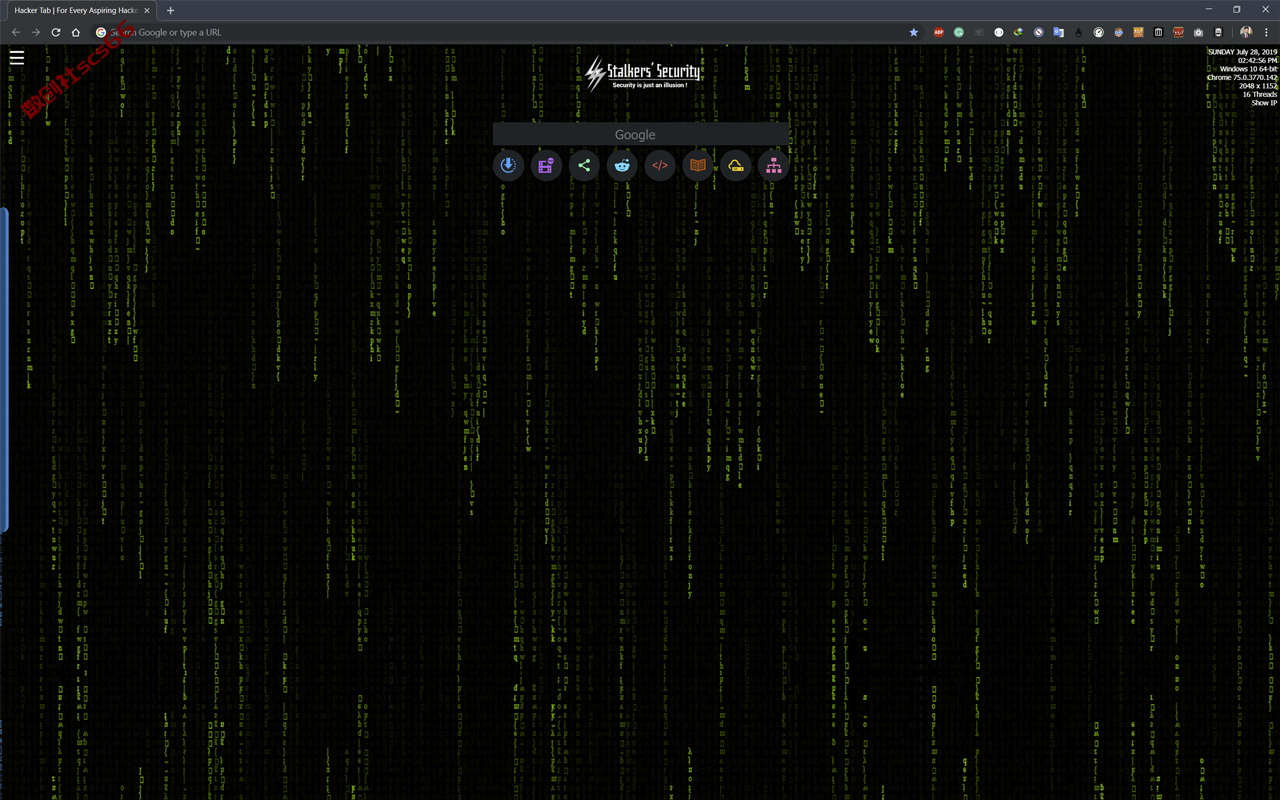Click the '16 Threads' info text
Viewport: 1280px width, 800px height.
click(x=1260, y=94)
